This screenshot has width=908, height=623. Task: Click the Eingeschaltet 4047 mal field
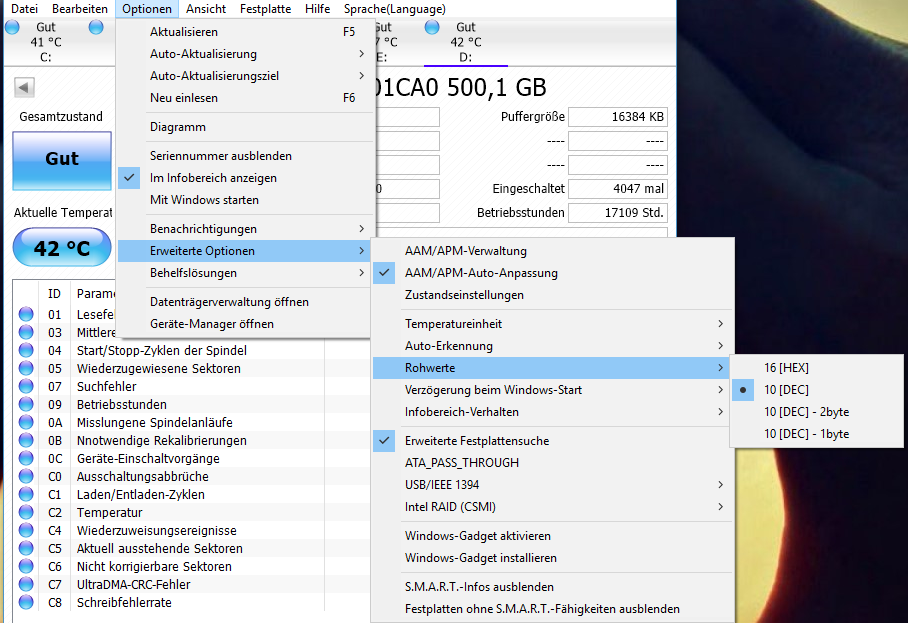point(618,189)
